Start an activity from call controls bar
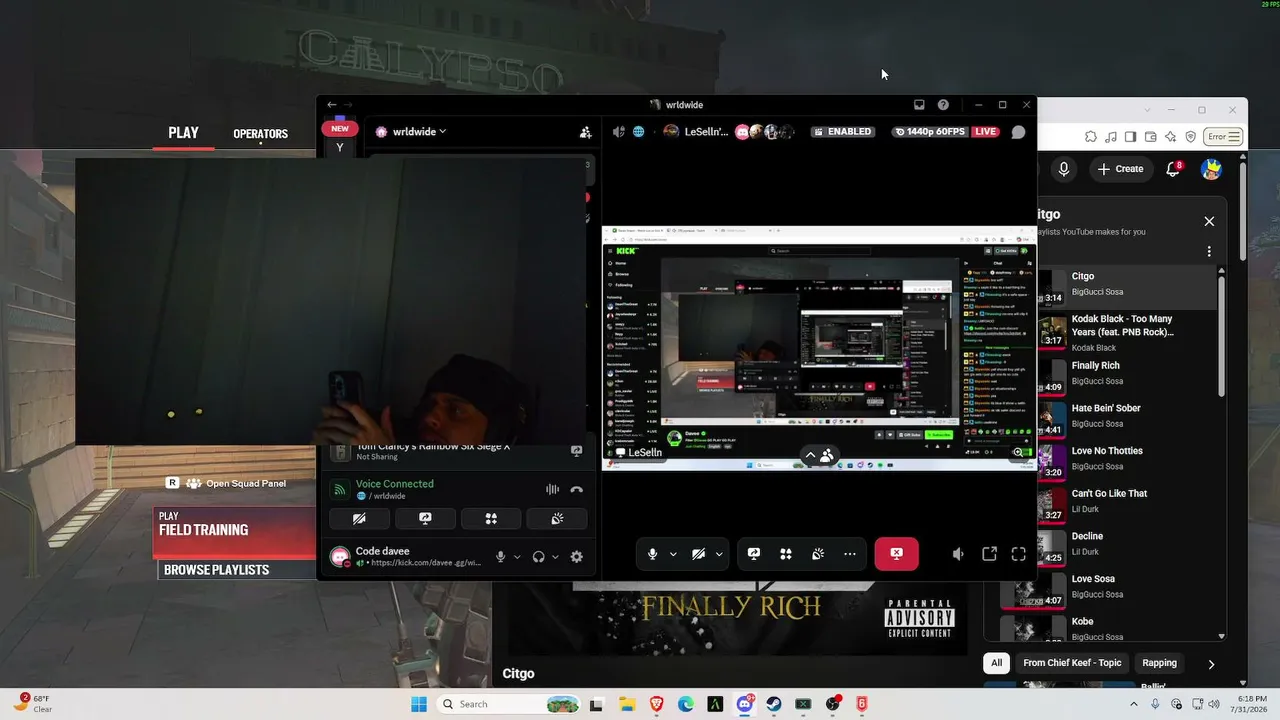Viewport: 1280px width, 720px height. [x=786, y=554]
